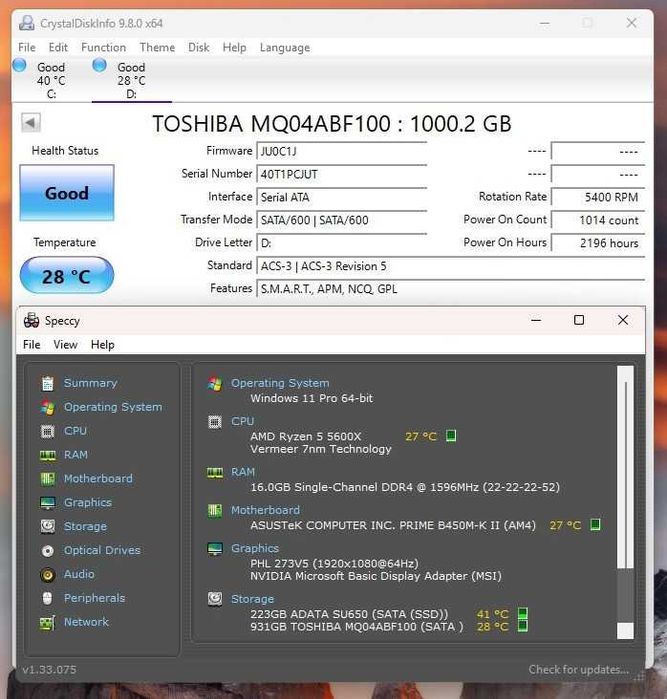Image resolution: width=667 pixels, height=699 pixels.
Task: Open the Help menu in CrystalDiskInfo
Action: pyautogui.click(x=234, y=47)
